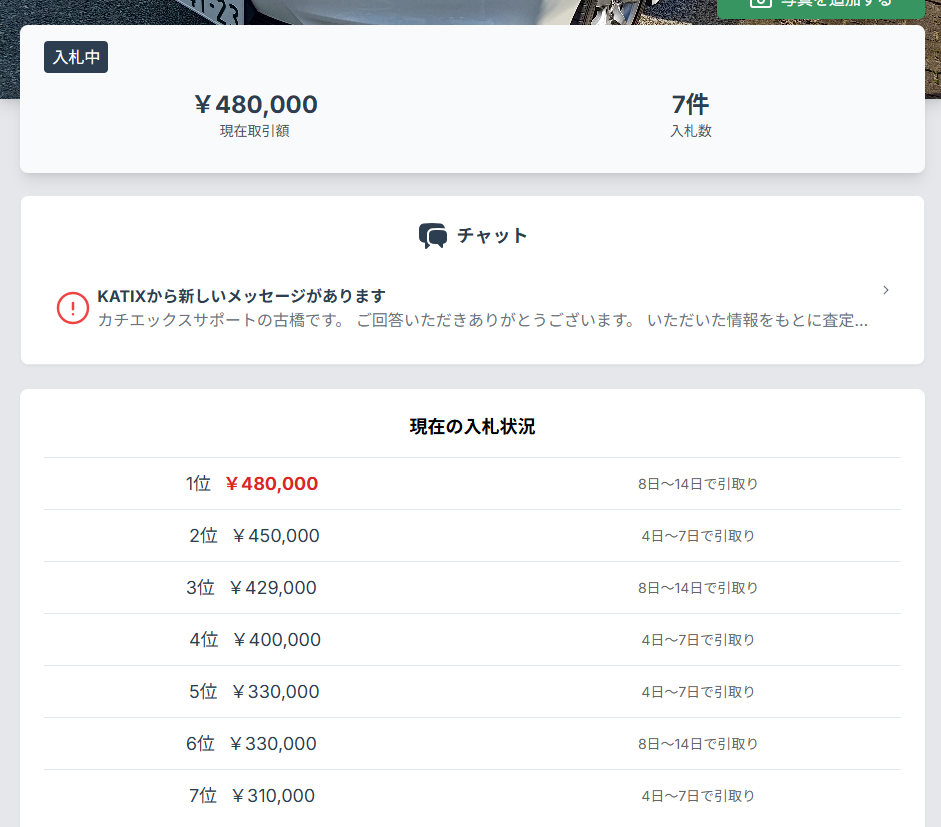Click the camera icon on the add photo button

tap(761, 4)
